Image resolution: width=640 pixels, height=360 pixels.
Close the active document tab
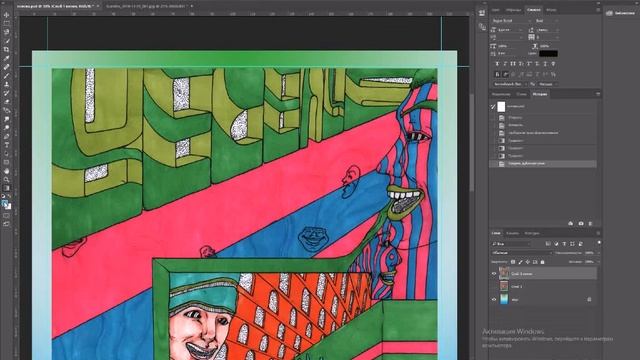point(98,6)
